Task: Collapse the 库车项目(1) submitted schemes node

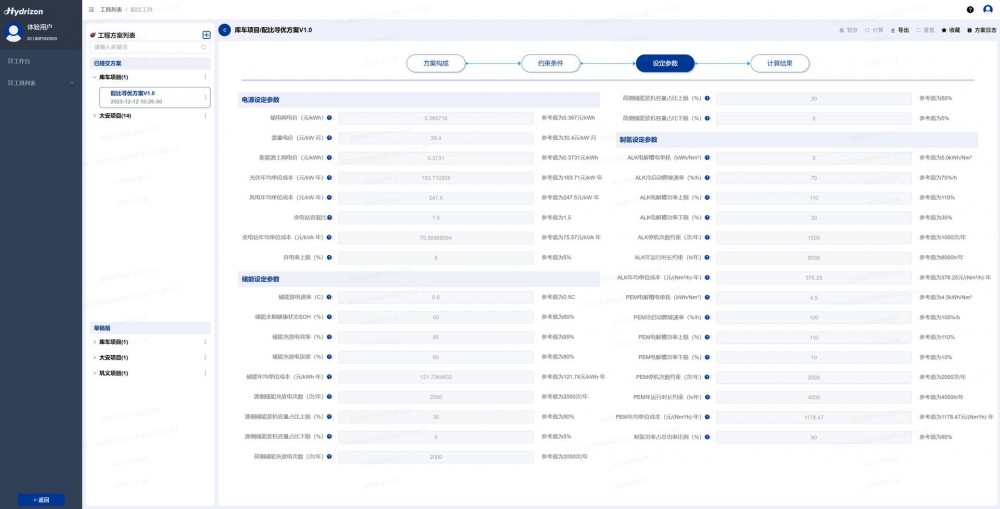Action: point(94,77)
